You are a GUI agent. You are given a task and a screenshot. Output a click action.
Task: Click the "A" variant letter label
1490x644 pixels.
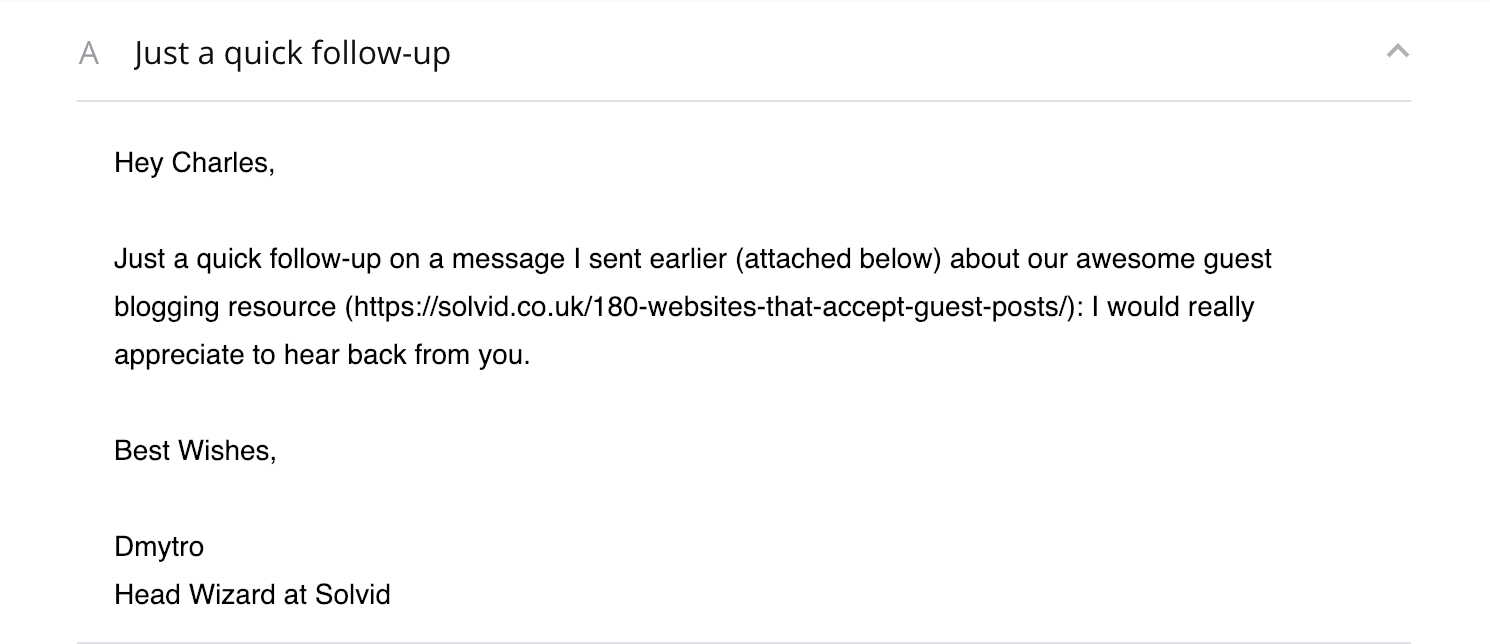(89, 53)
